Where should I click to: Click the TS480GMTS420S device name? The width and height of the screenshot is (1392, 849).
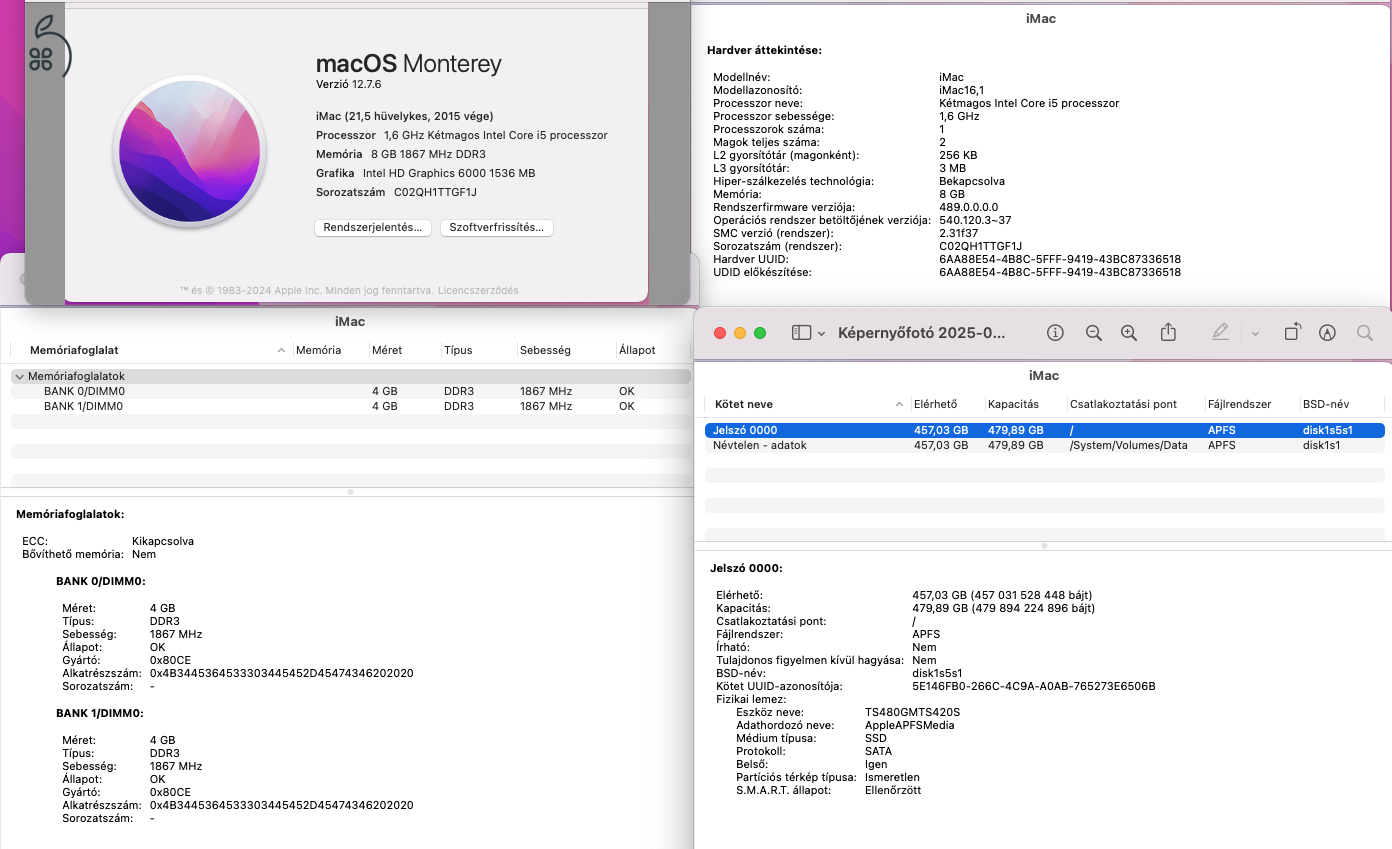tap(912, 712)
